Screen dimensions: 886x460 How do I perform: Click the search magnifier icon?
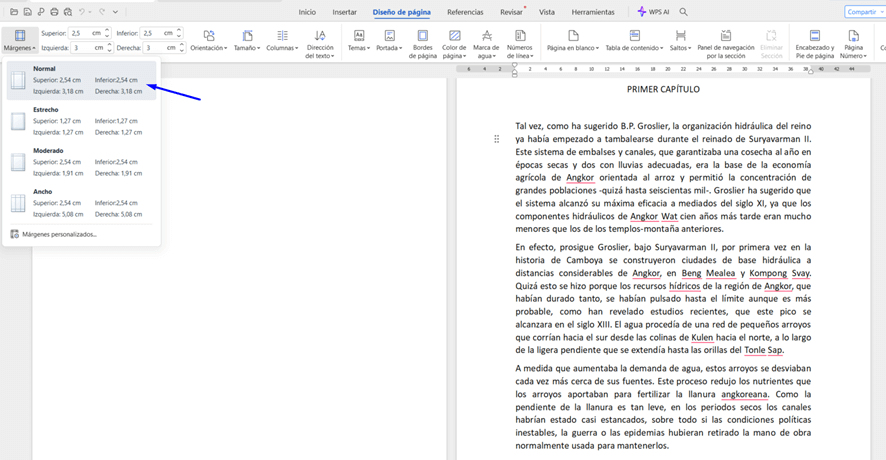[684, 12]
